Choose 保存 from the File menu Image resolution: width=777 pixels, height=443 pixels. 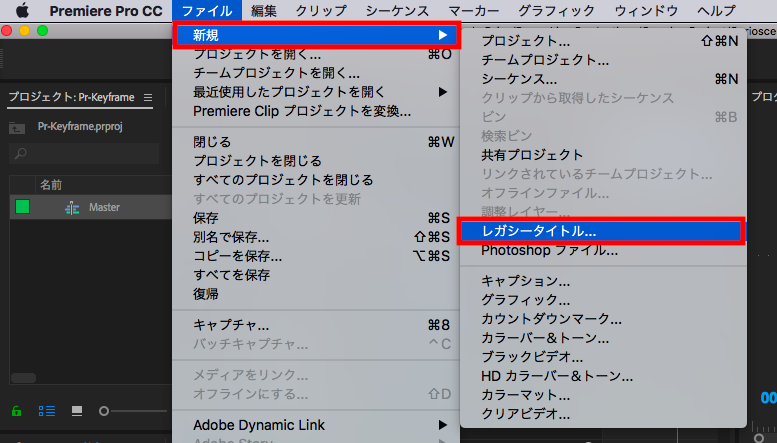click(316, 218)
